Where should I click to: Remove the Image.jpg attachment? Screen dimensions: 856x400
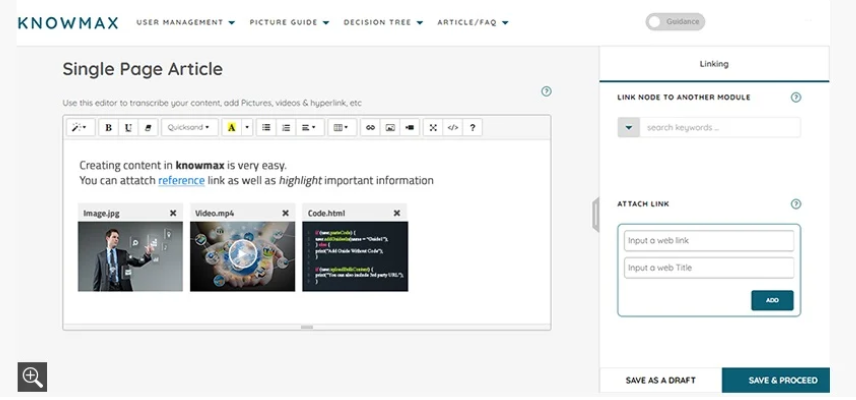[x=173, y=213]
